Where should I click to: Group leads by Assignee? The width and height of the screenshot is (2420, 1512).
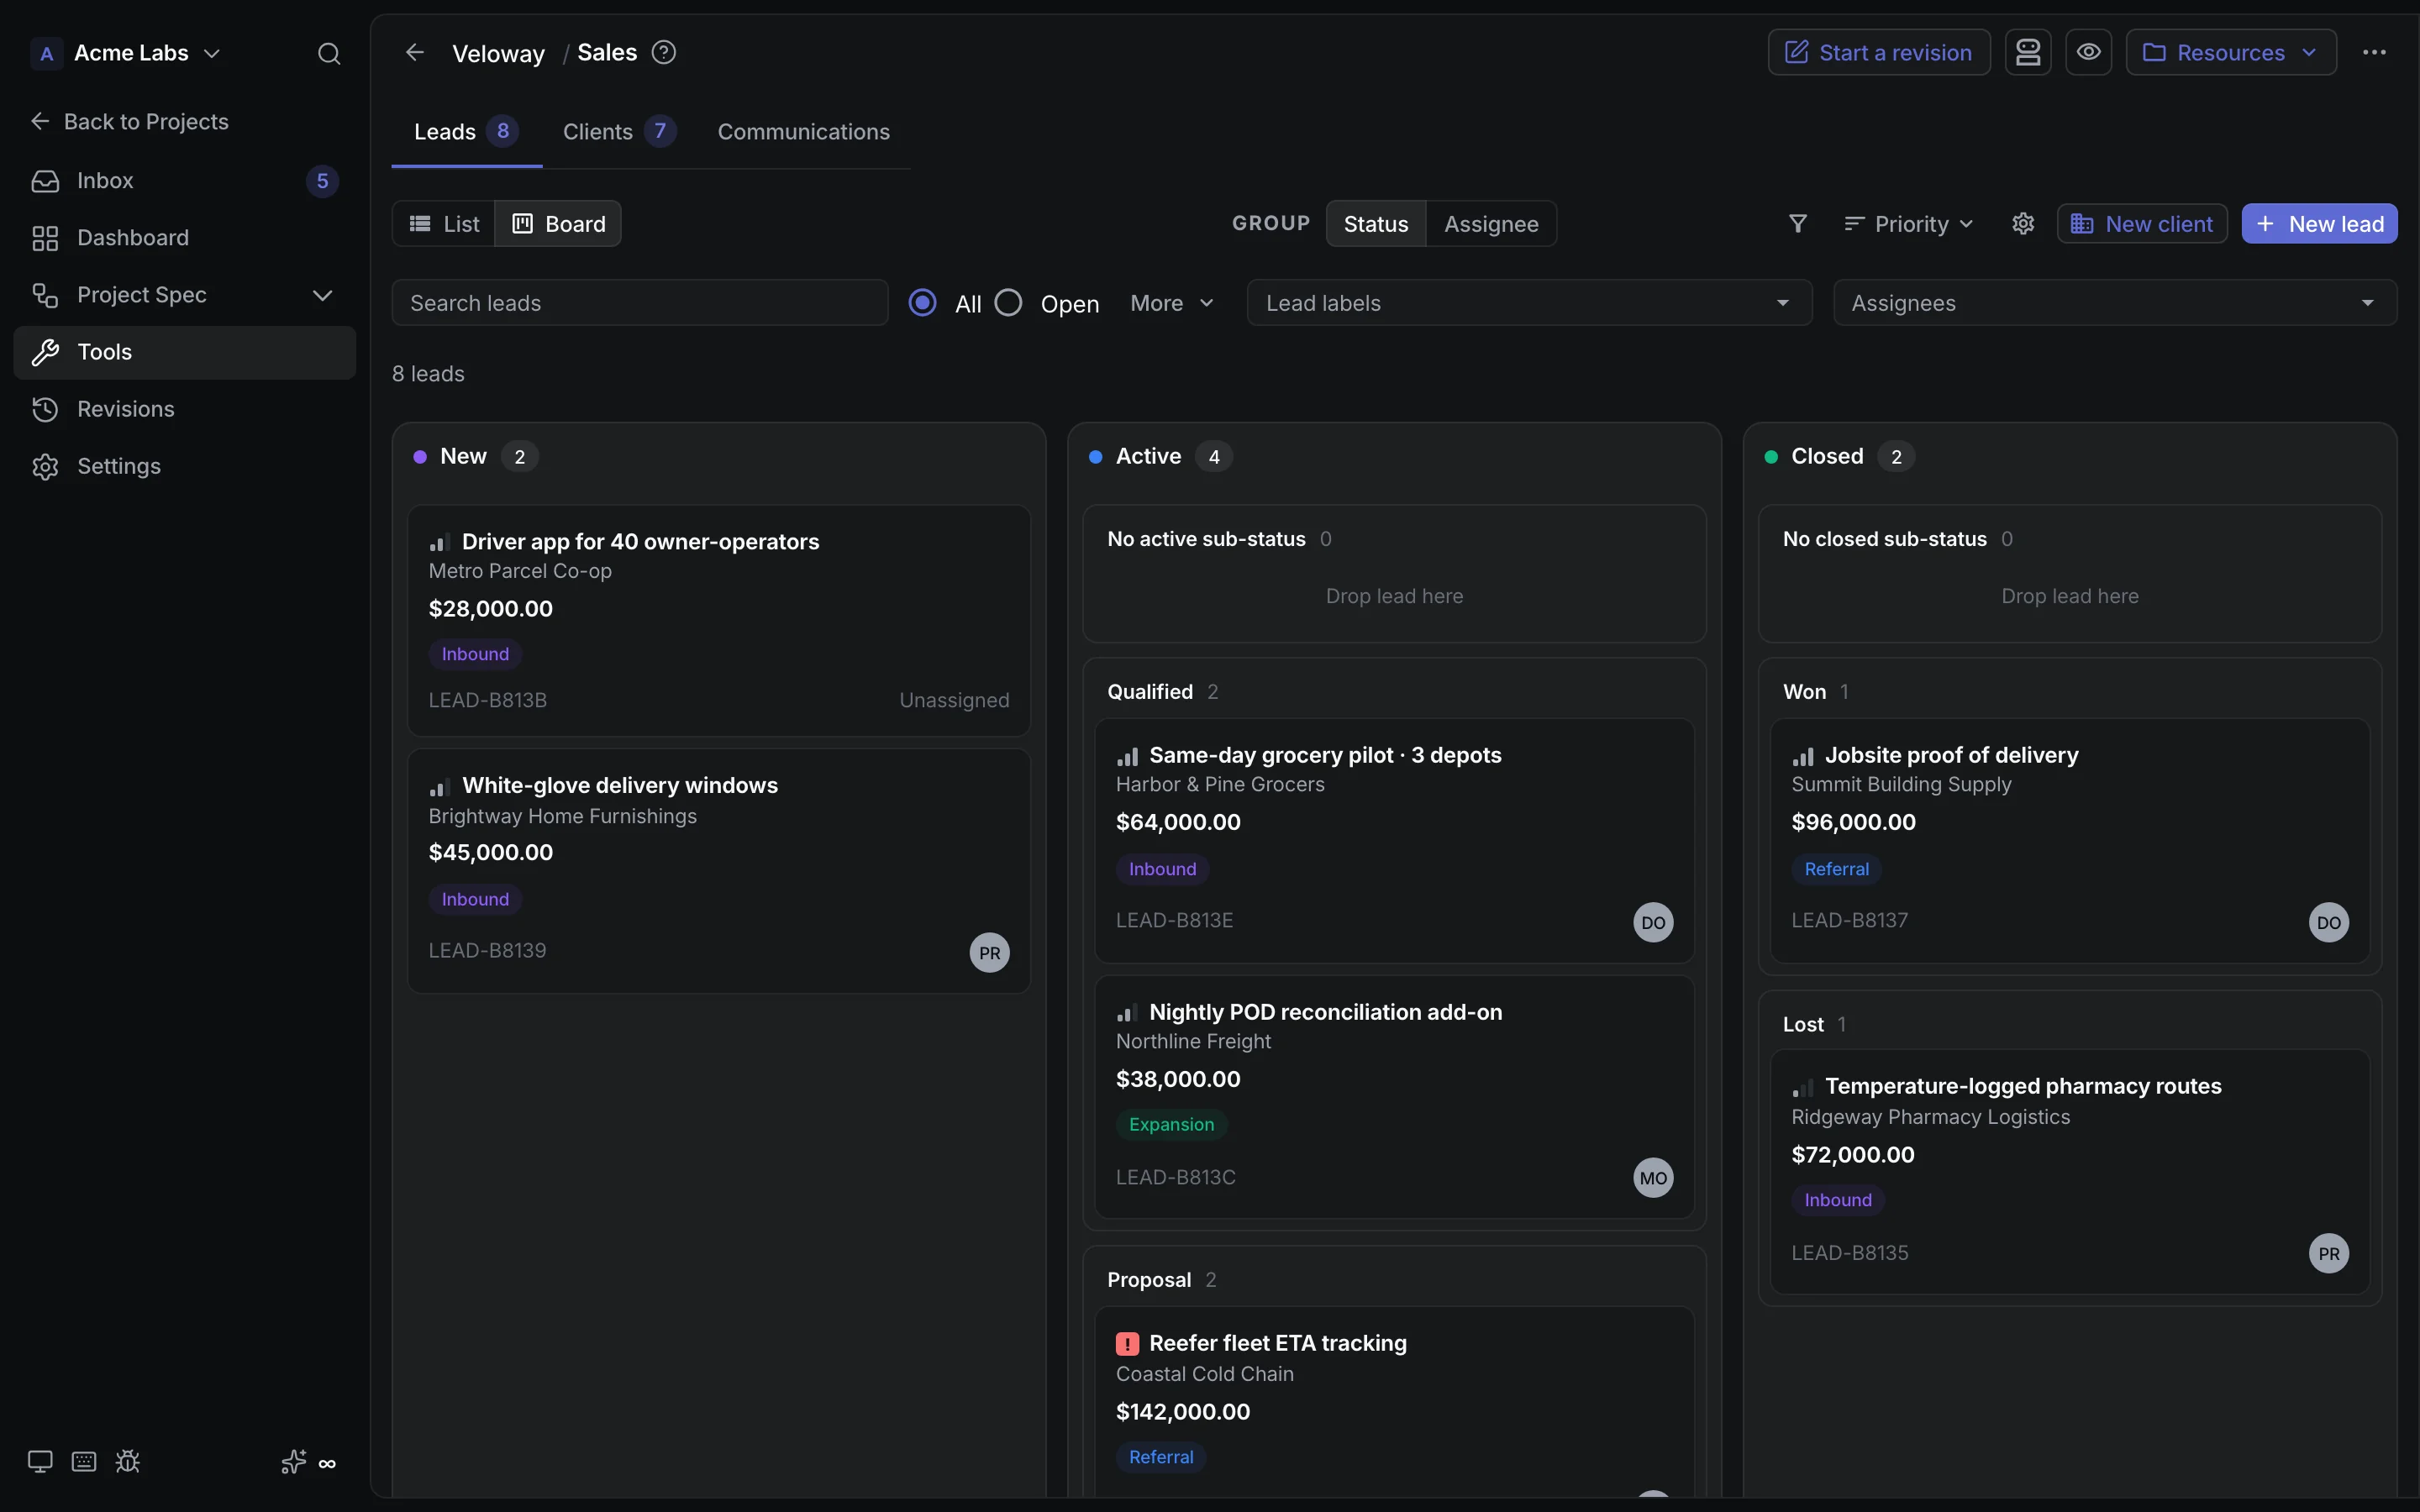point(1491,224)
